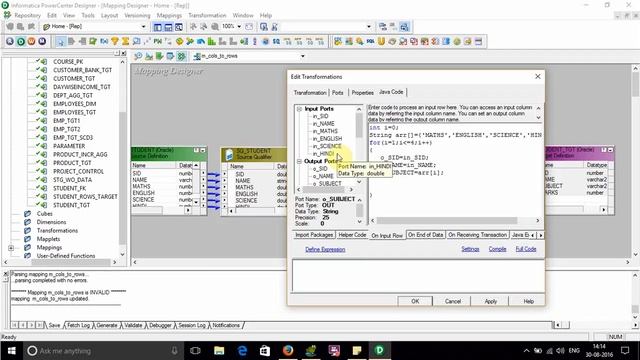Select the f(x) Expression transformation icon
The image size is (640, 360).
click(104, 41)
